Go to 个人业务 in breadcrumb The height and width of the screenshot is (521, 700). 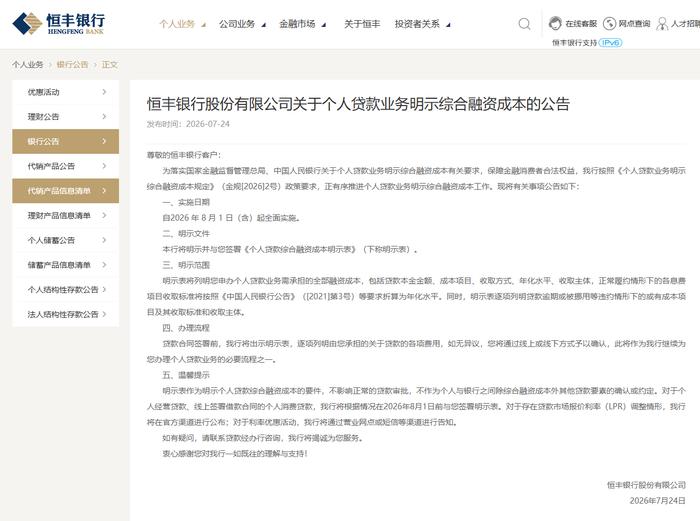(x=28, y=64)
